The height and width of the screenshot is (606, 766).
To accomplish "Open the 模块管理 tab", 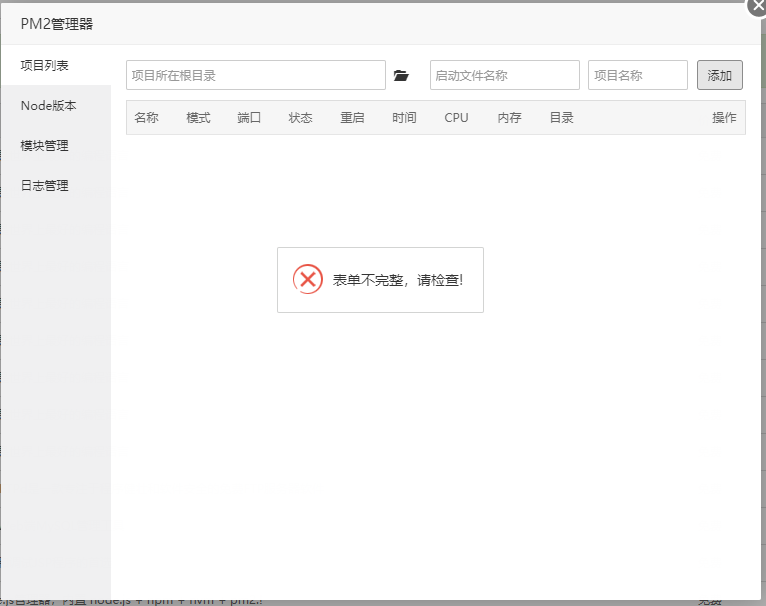I will (56, 146).
